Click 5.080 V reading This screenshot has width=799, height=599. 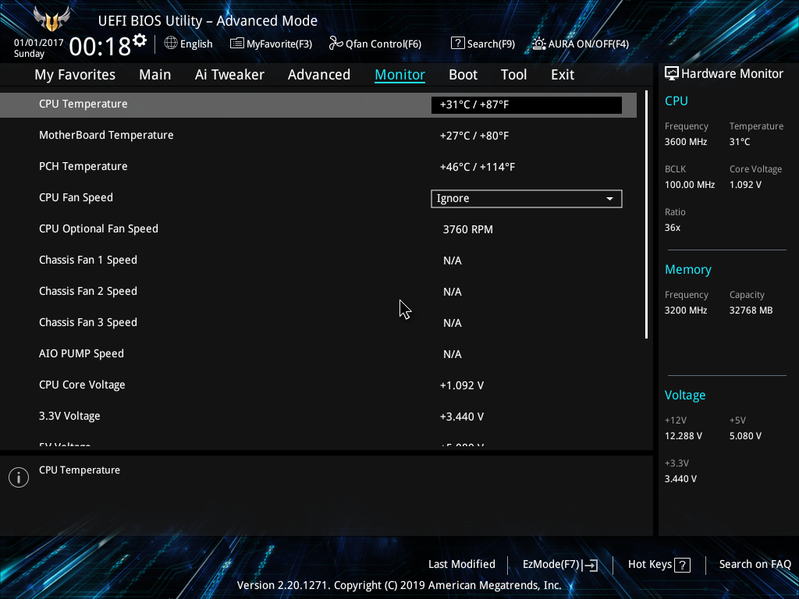(x=745, y=436)
